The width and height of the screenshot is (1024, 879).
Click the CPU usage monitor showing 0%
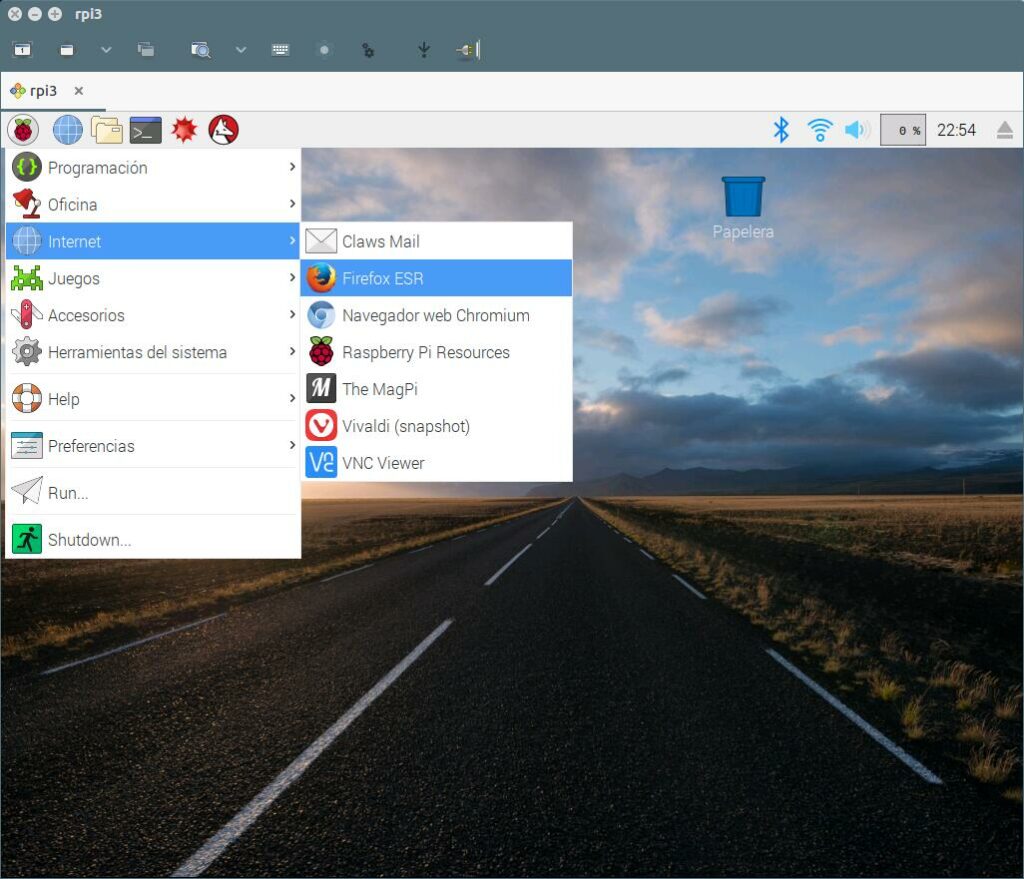point(902,129)
